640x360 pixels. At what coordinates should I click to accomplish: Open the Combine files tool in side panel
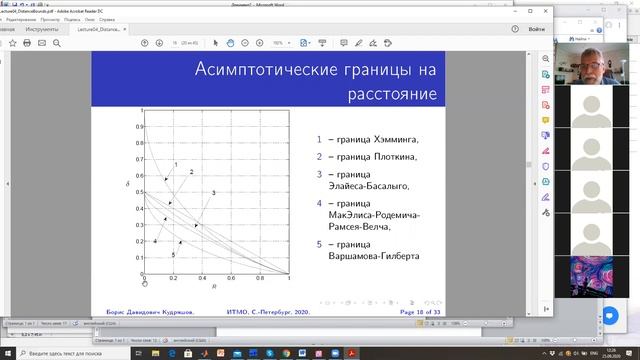click(x=546, y=136)
